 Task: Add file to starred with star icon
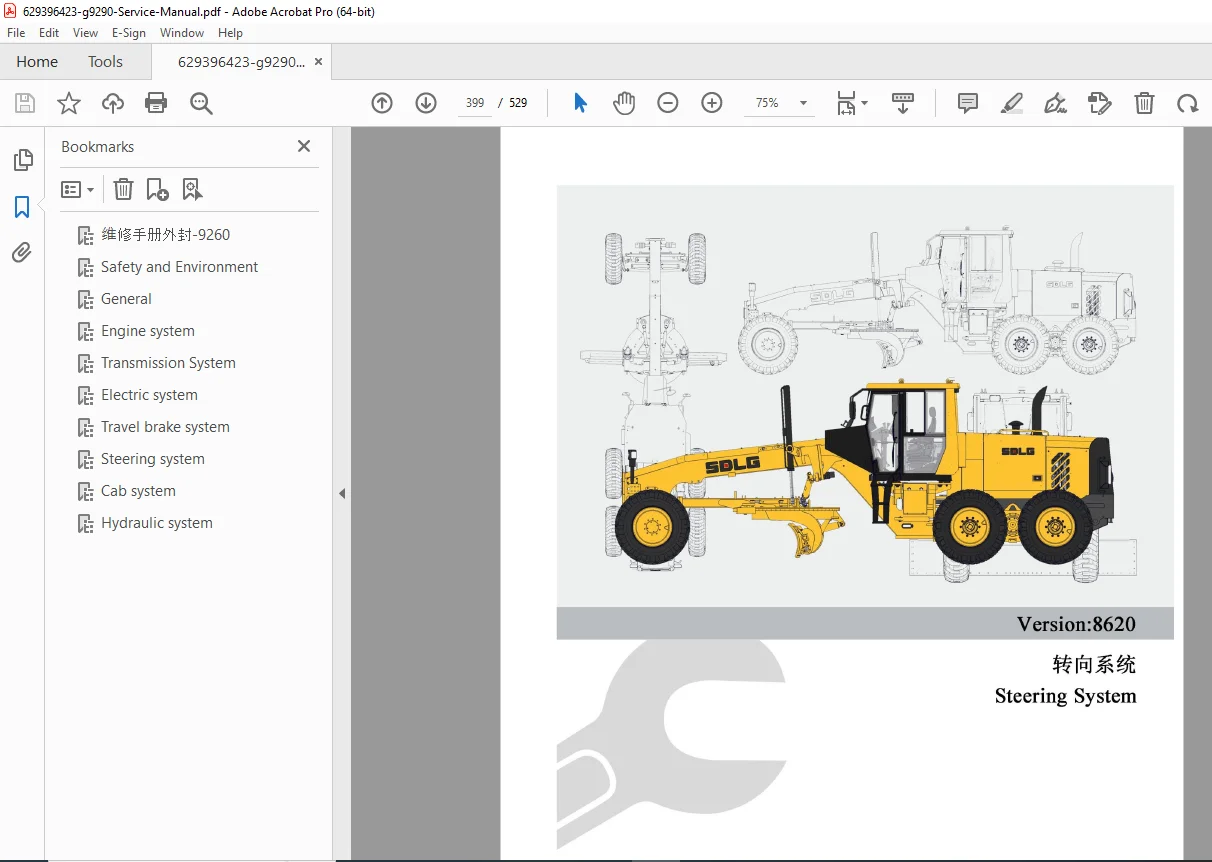pos(69,103)
